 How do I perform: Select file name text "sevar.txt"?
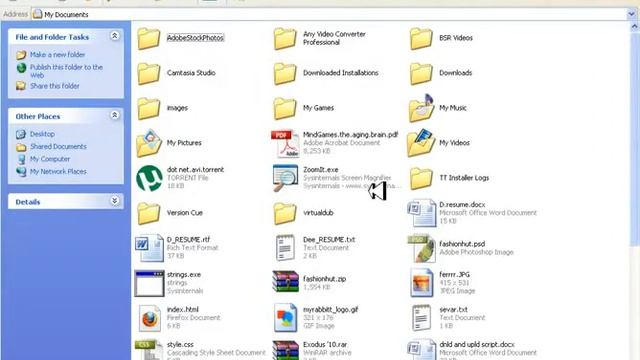[x=453, y=310]
